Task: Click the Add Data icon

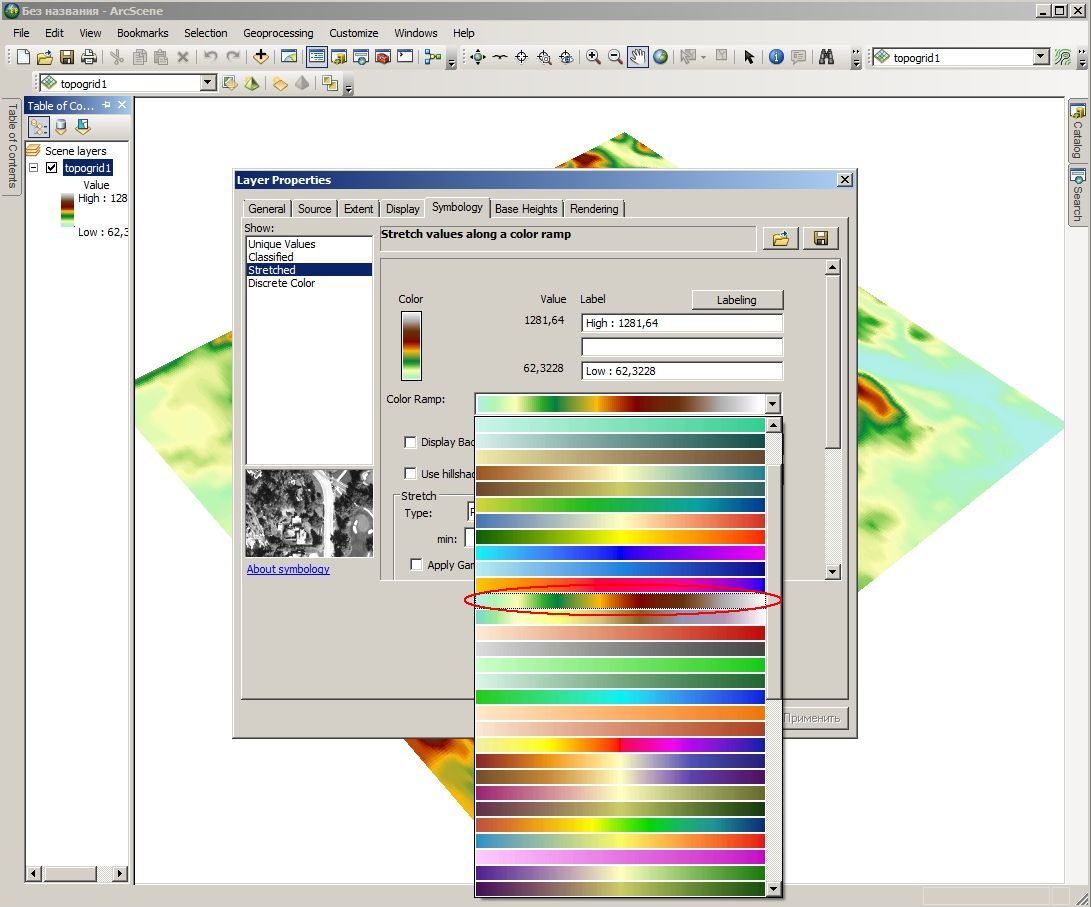Action: pyautogui.click(x=261, y=57)
